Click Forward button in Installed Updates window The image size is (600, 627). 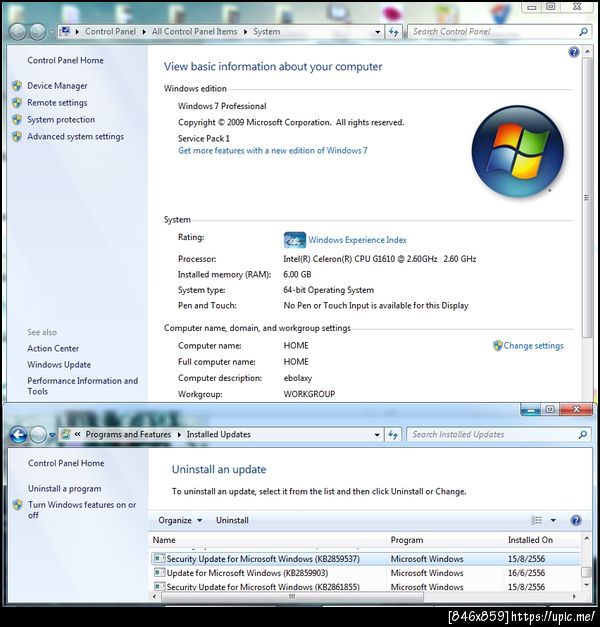tap(38, 435)
